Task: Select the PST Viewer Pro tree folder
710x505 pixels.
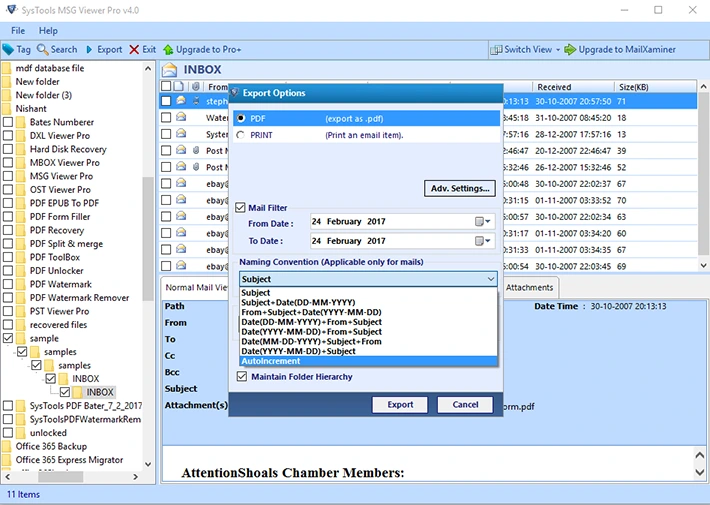Action: [x=59, y=312]
